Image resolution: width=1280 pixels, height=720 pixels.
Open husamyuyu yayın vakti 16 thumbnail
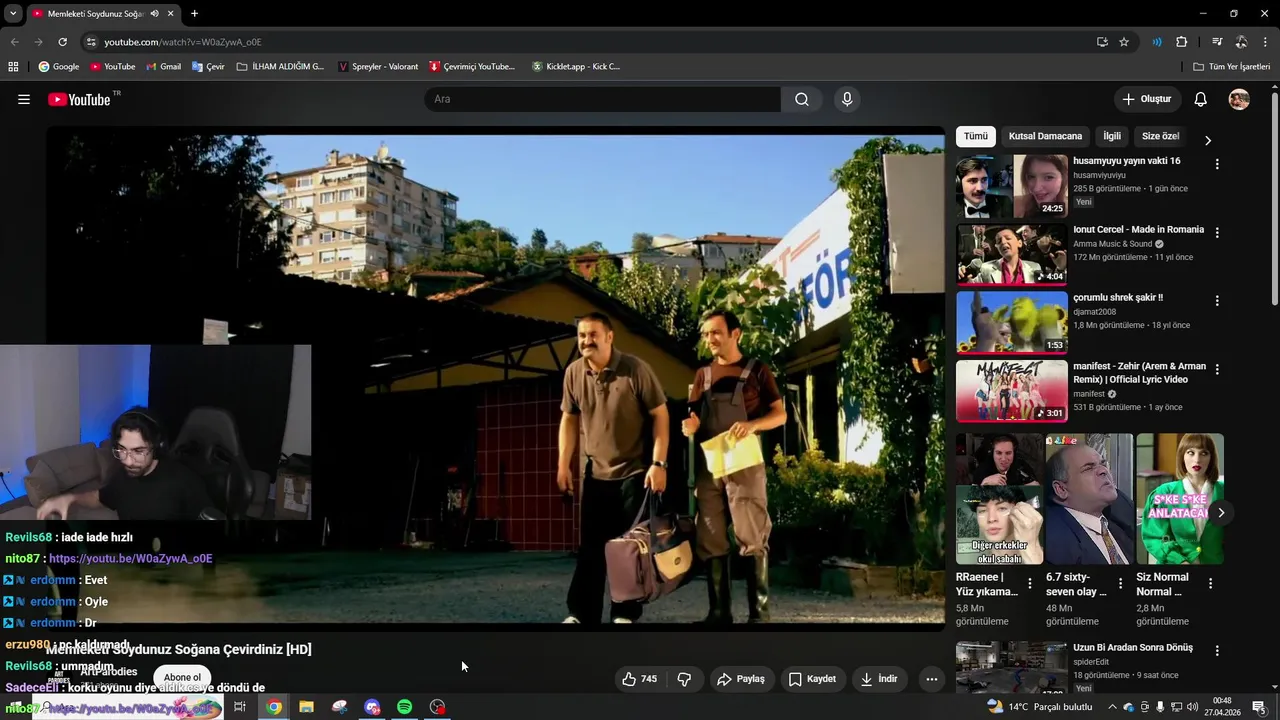pos(1011,186)
